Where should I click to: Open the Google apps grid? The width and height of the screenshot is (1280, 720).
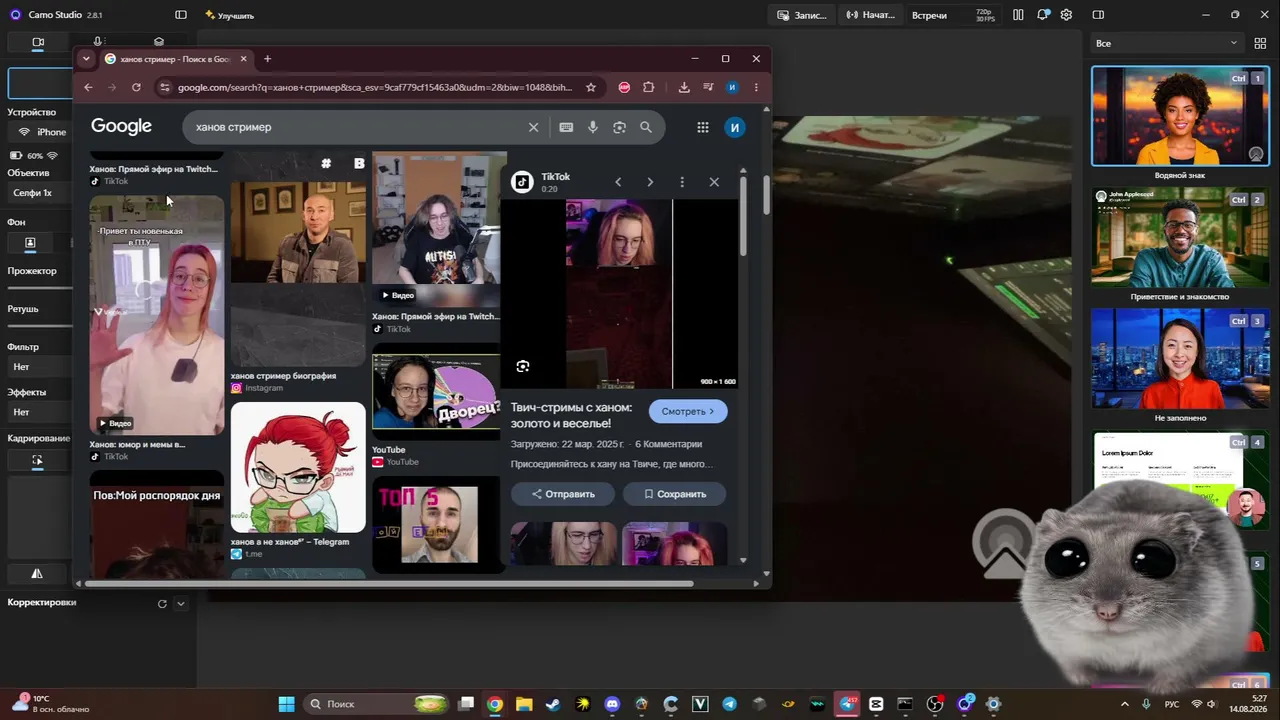point(703,127)
